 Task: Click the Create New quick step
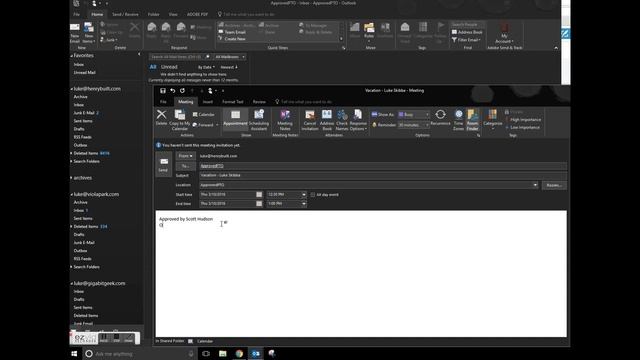(232, 39)
